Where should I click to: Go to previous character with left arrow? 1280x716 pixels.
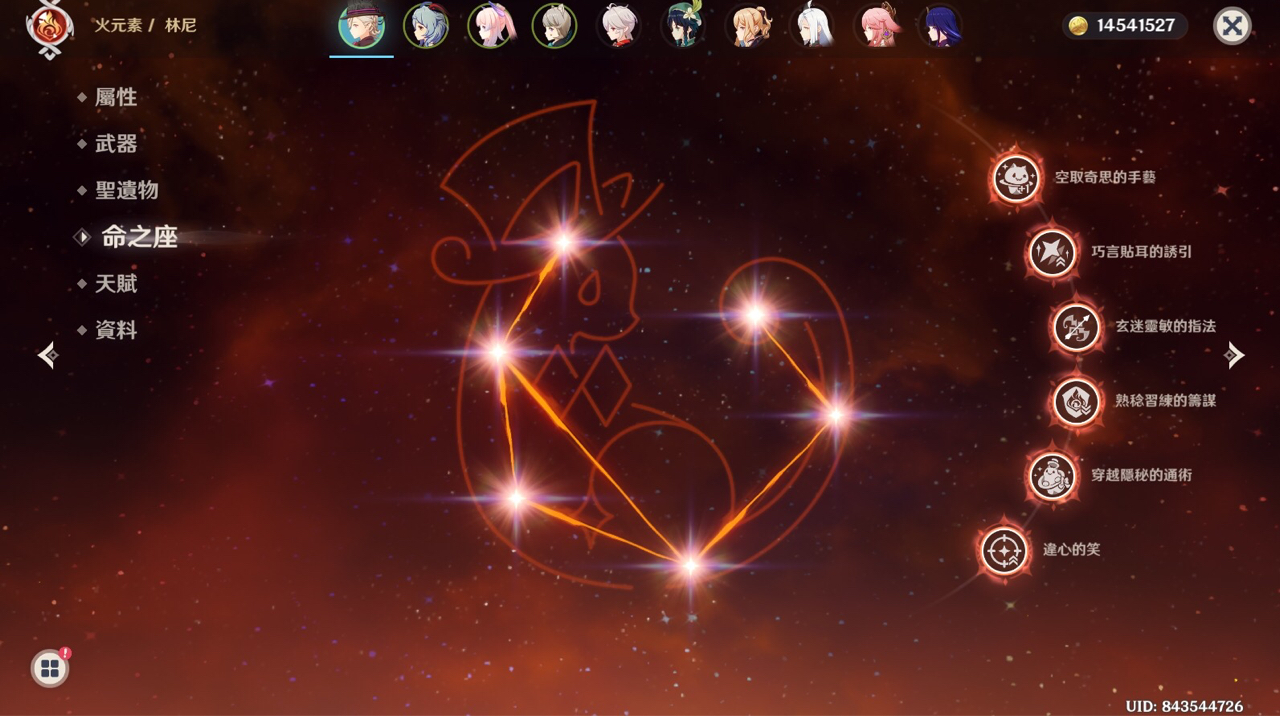[x=47, y=355]
